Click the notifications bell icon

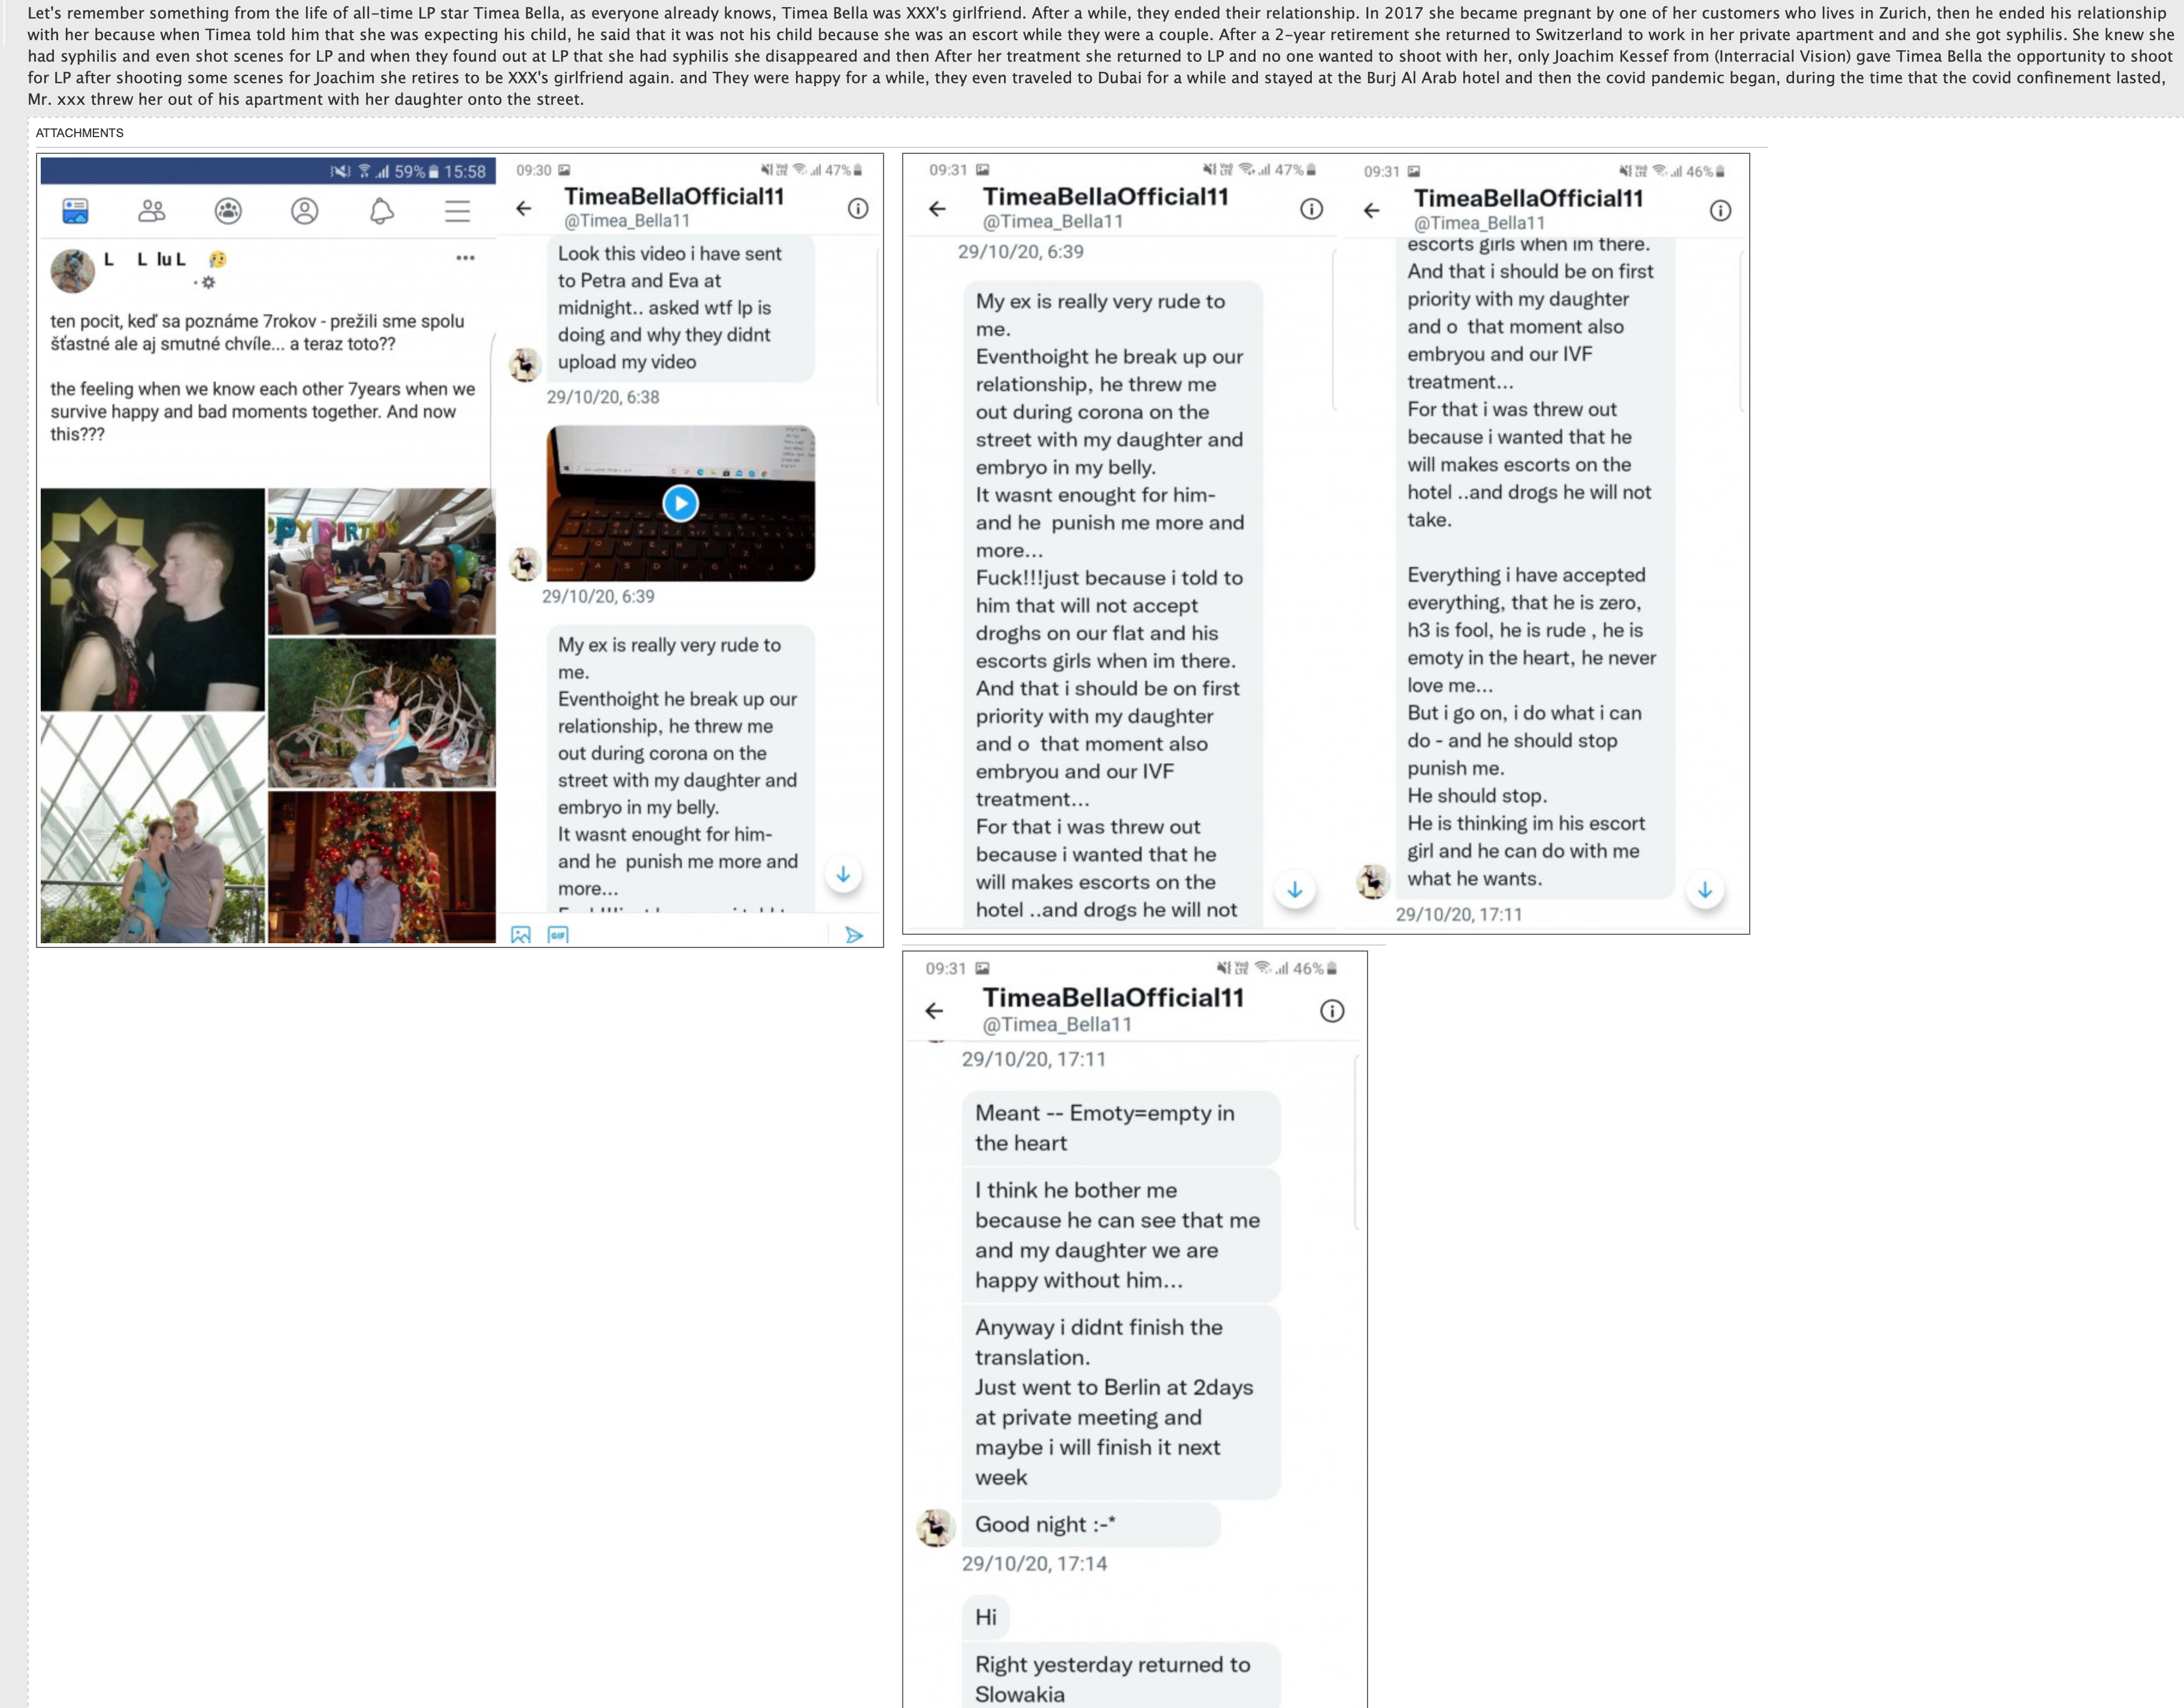[381, 211]
